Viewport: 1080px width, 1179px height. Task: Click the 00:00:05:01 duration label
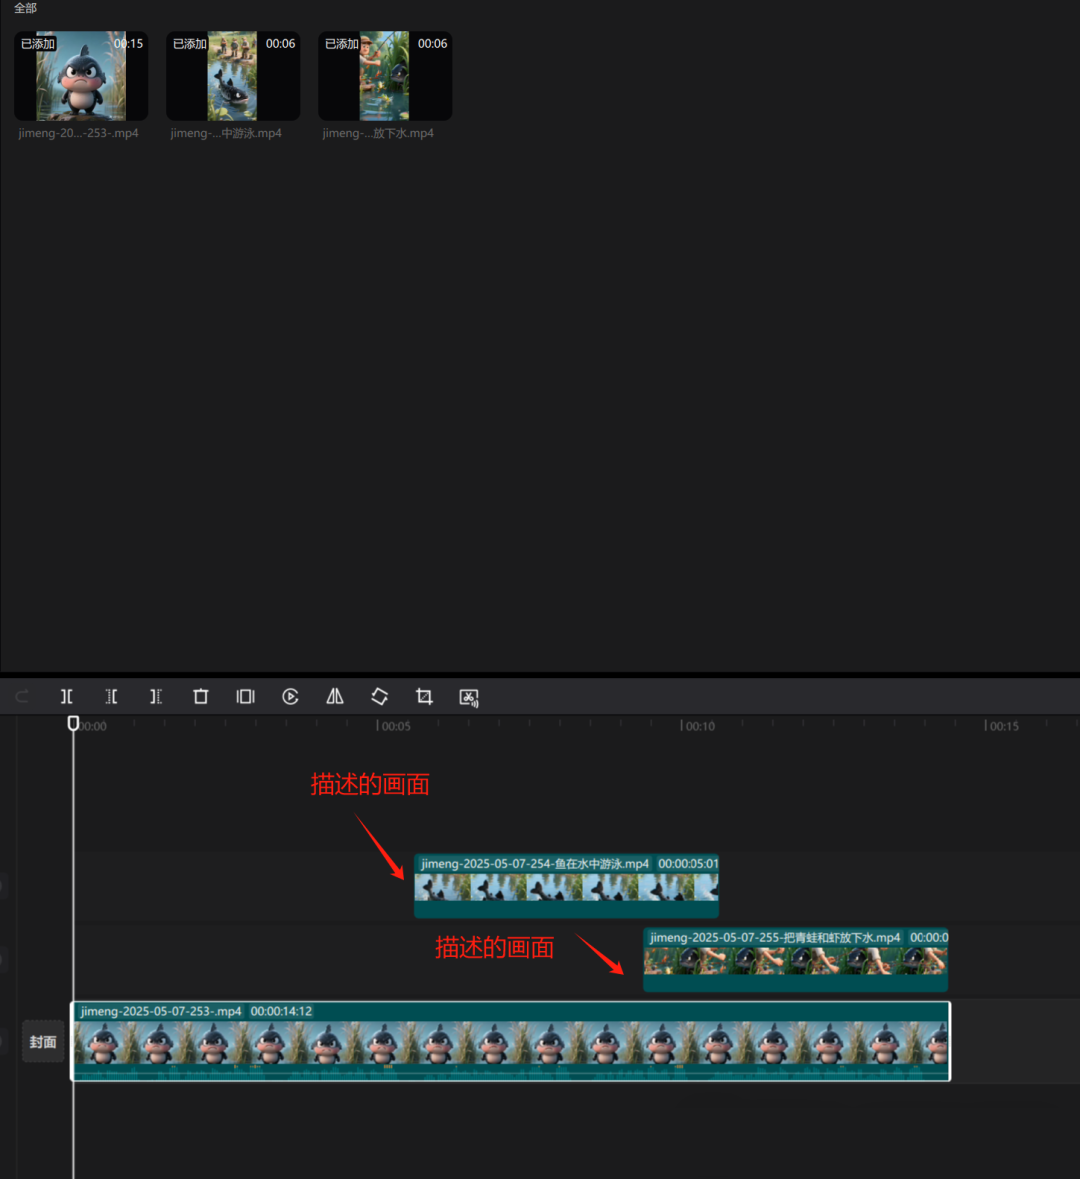point(688,864)
